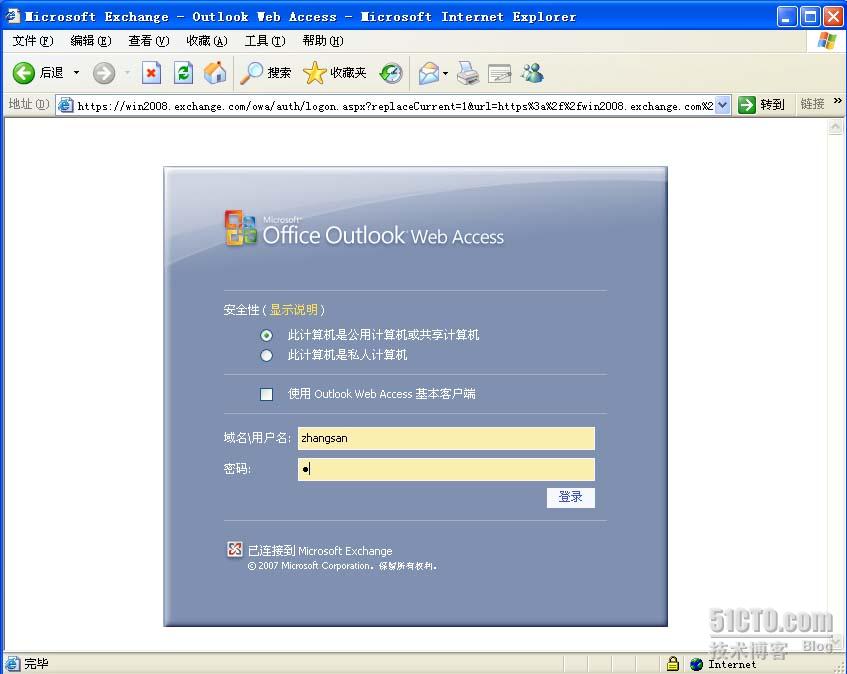Viewport: 847px width, 674px height.
Task: Expand the 链接 links toolbar chevron
Action: pos(838,101)
